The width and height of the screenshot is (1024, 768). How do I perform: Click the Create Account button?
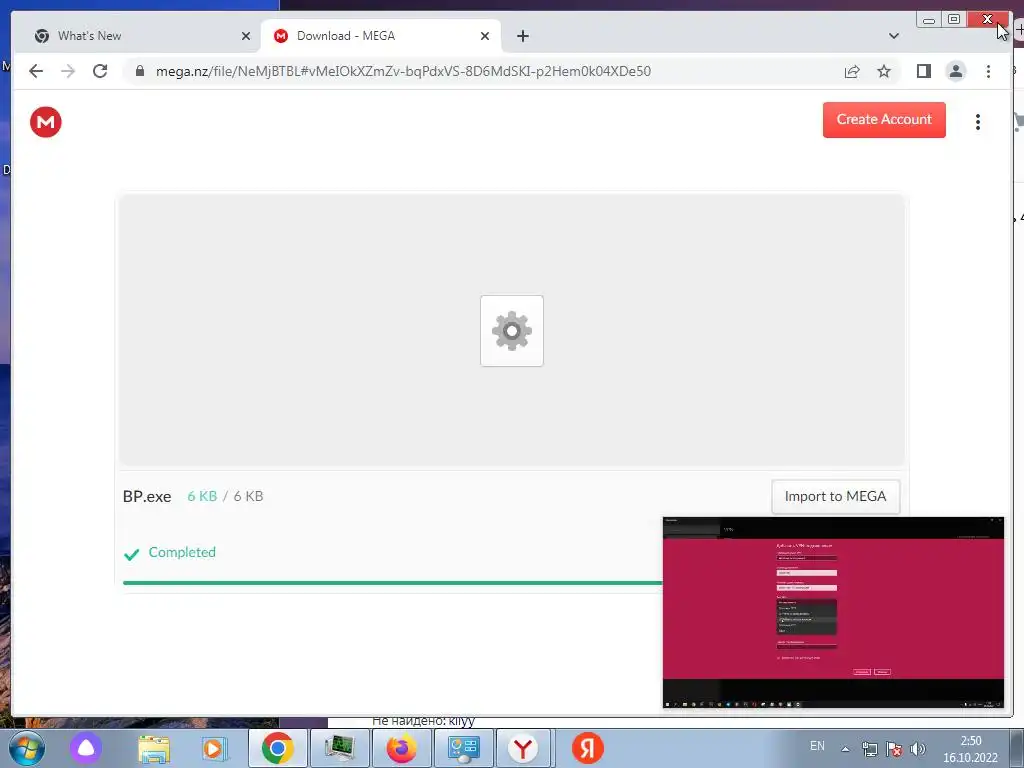coord(884,120)
